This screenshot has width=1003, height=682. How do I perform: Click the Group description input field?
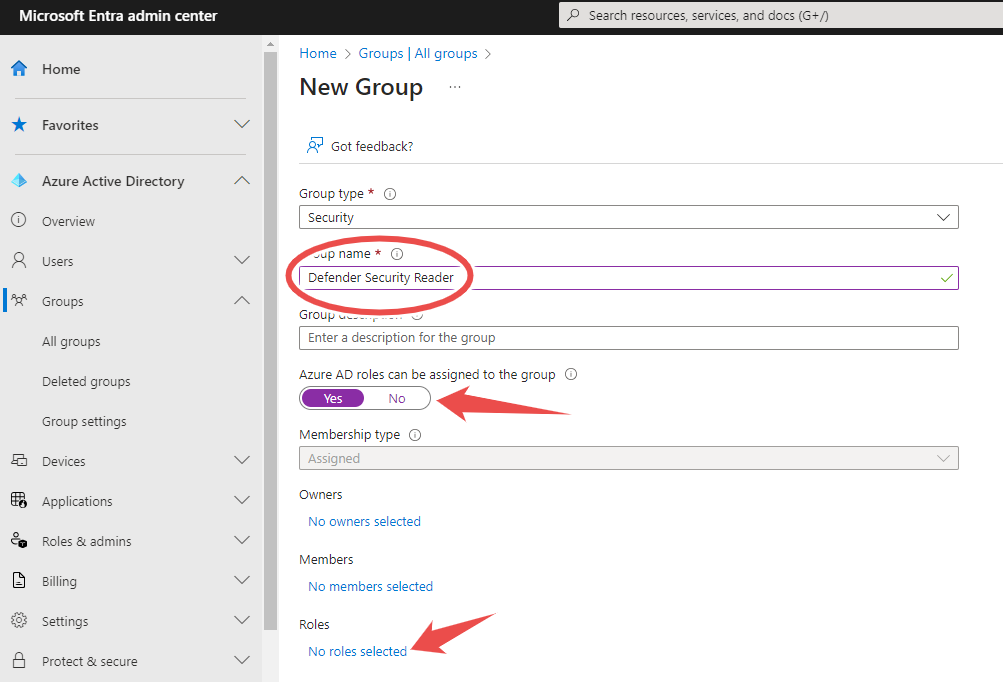tap(629, 338)
